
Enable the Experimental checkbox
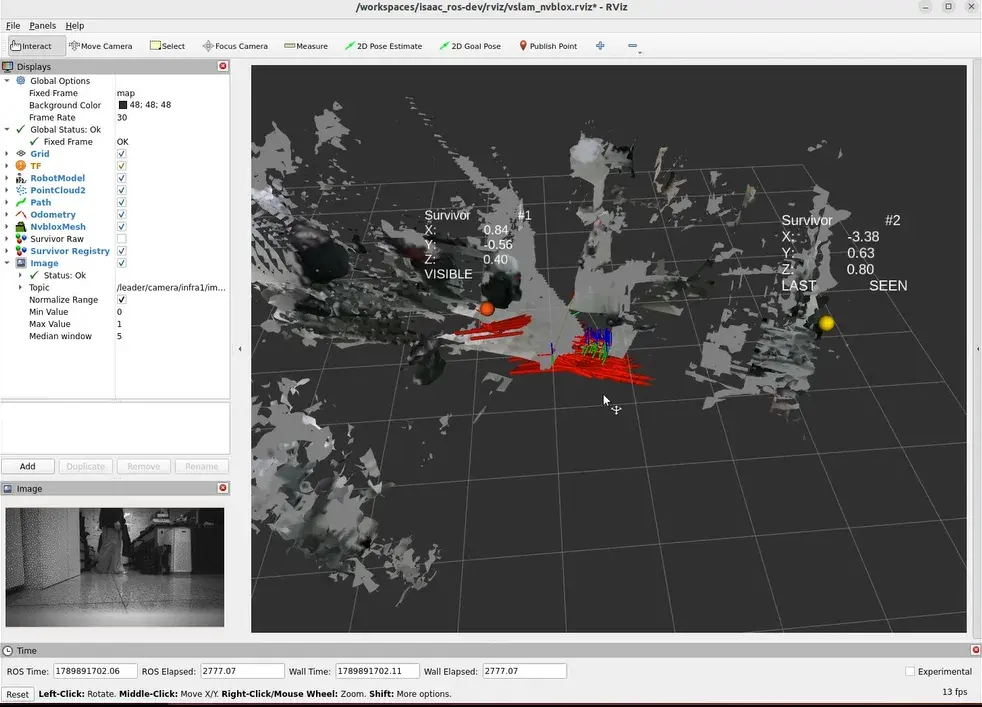[x=910, y=671]
